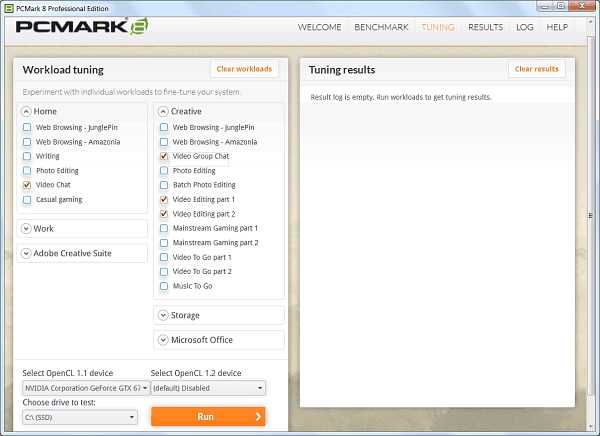
Task: Open the OpenCL 1.1 device dropdown
Action: [86, 388]
